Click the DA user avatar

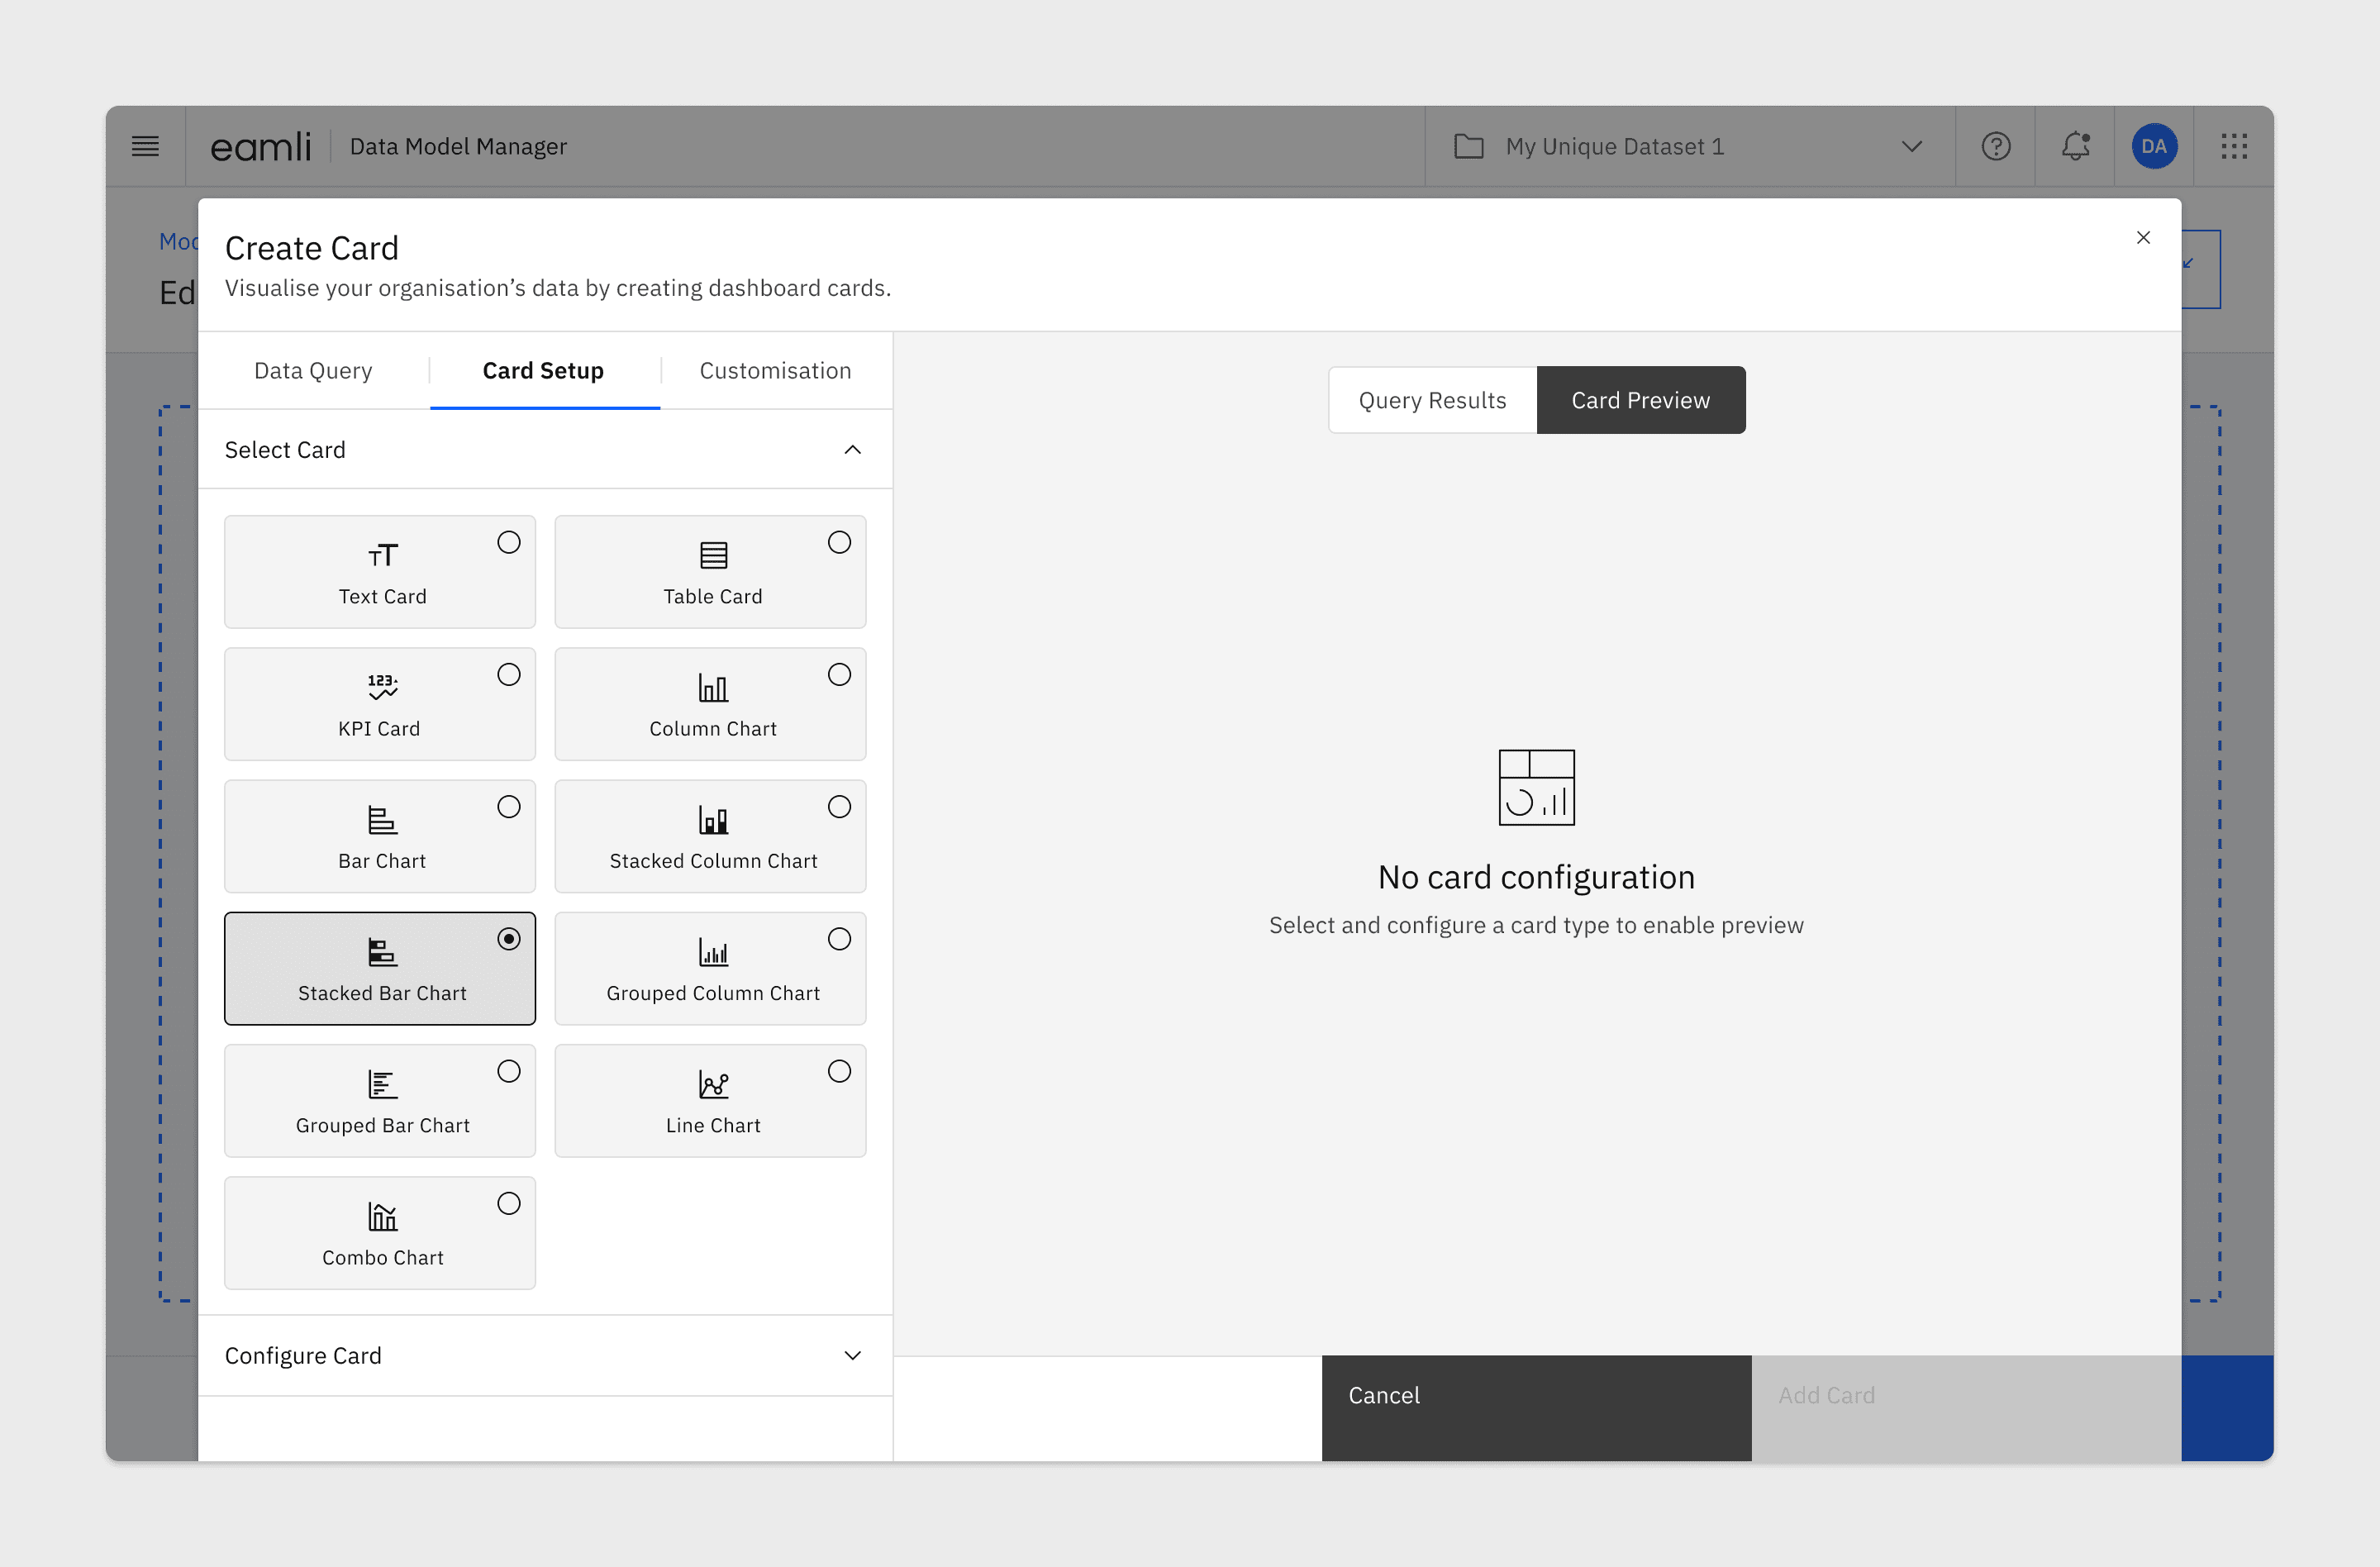2153,146
